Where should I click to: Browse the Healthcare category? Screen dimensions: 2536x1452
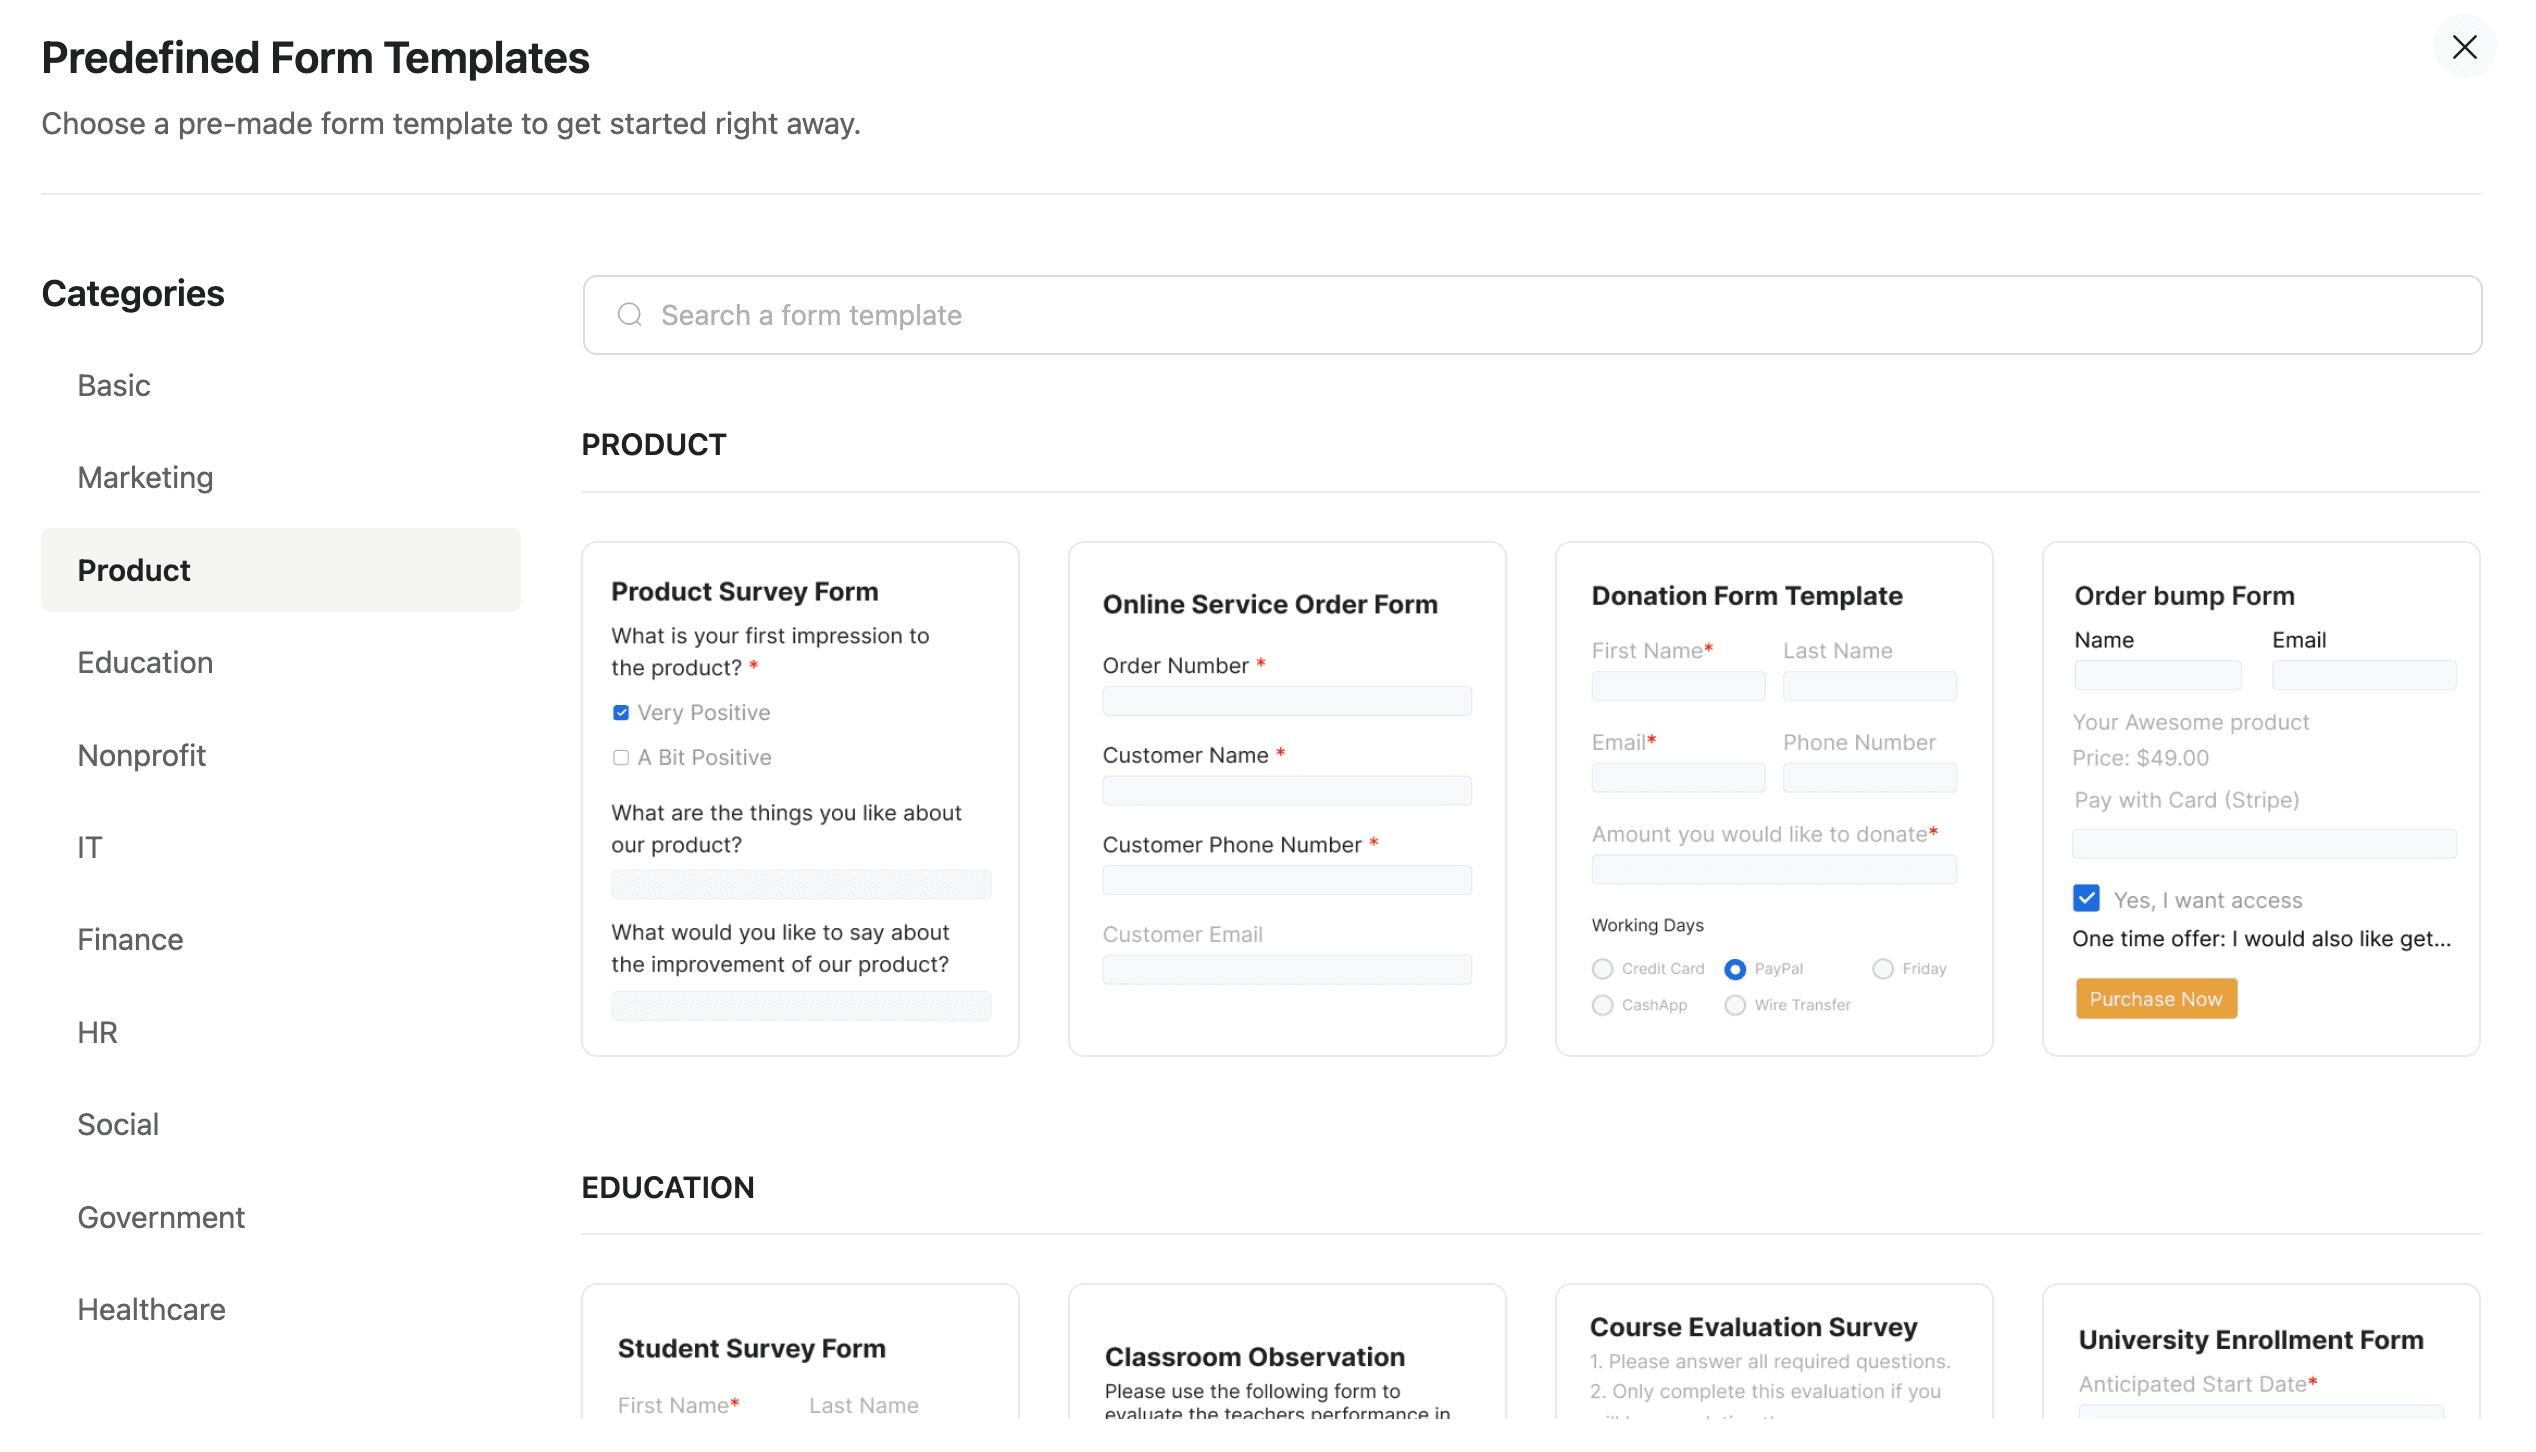(x=151, y=1309)
